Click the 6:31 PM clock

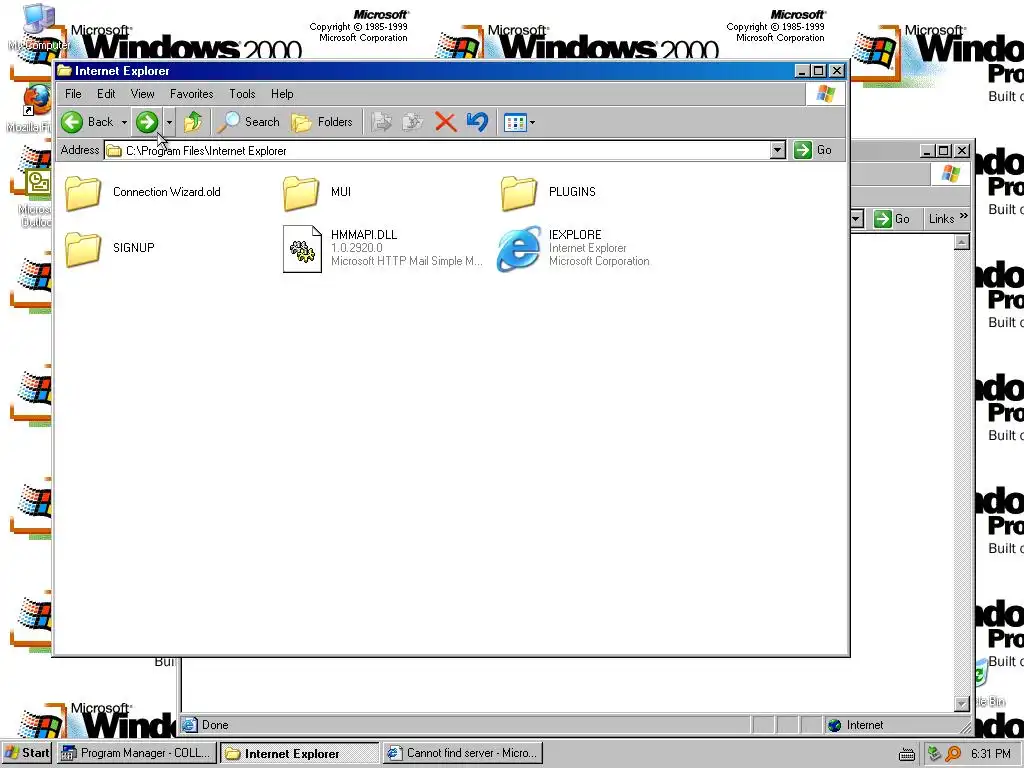pos(991,754)
